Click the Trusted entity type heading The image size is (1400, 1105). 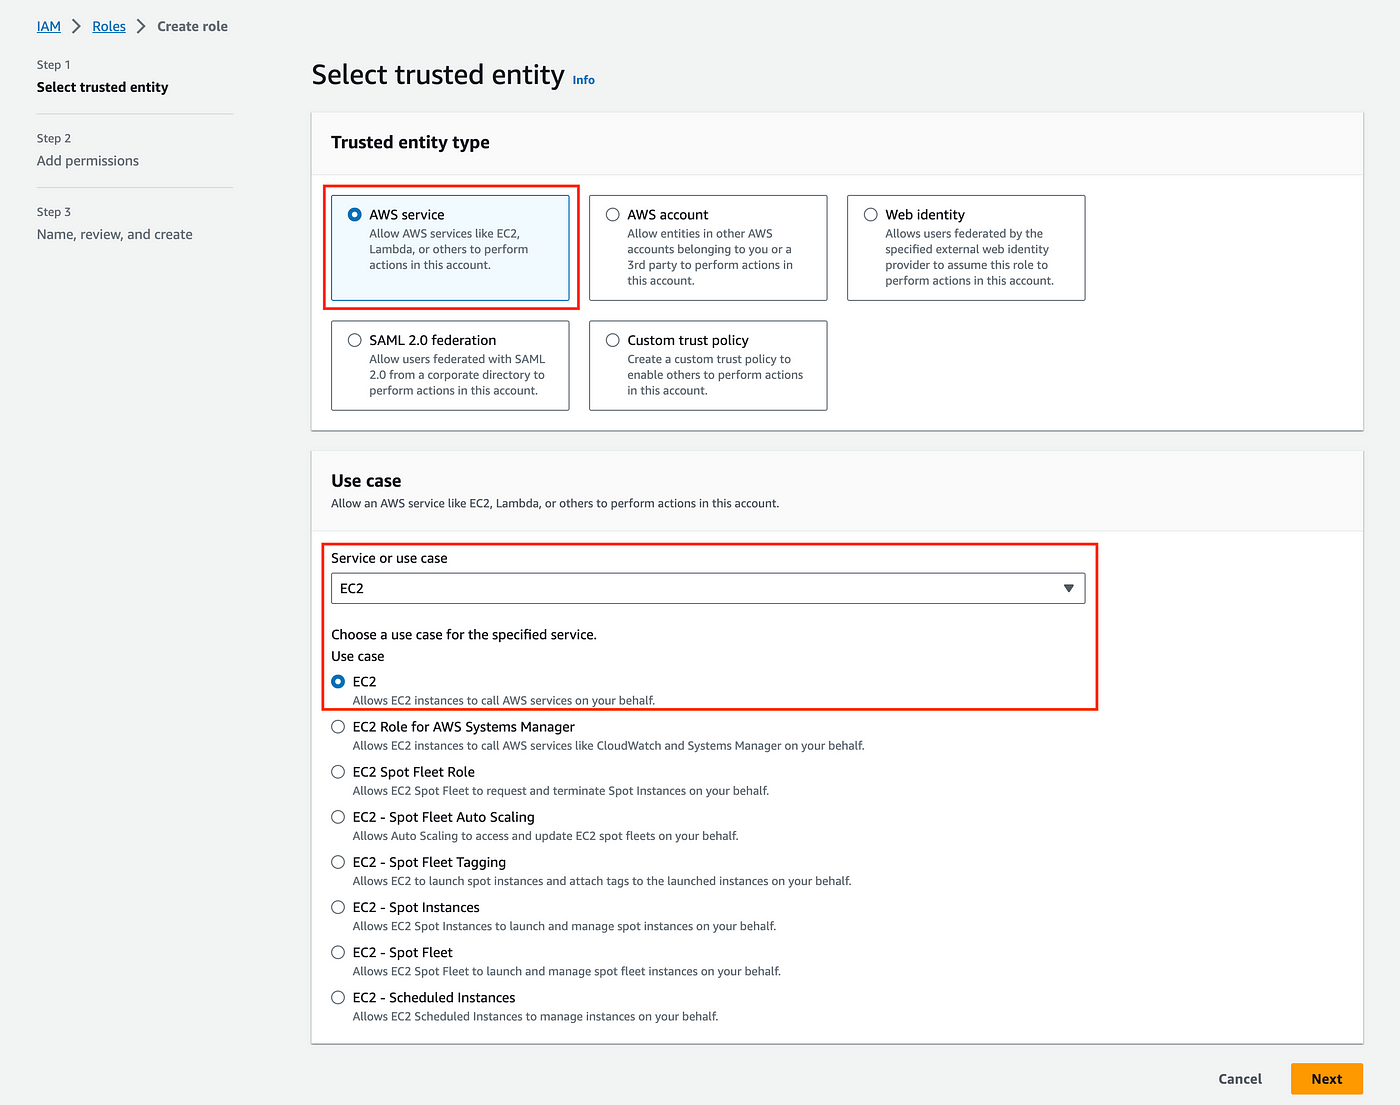[410, 142]
